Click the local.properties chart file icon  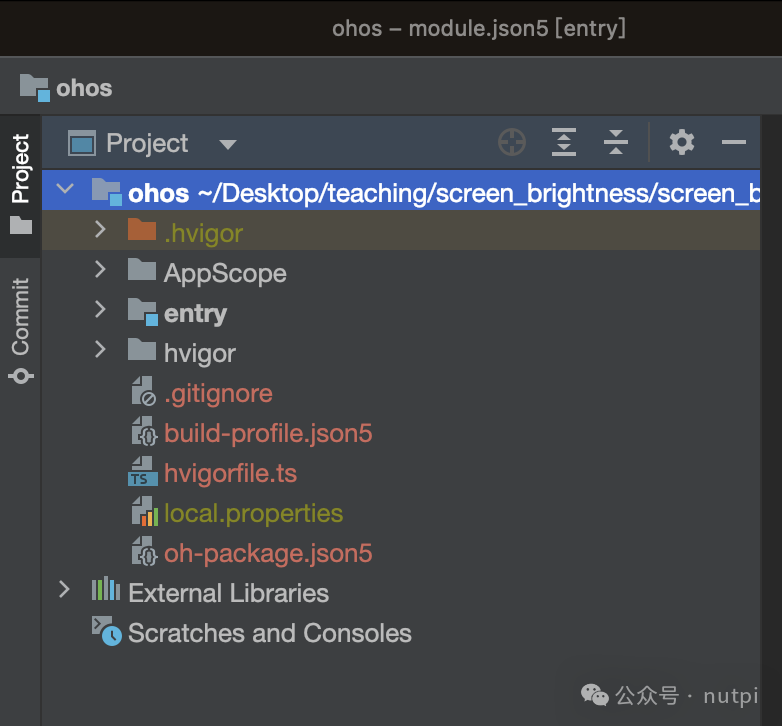tap(145, 511)
